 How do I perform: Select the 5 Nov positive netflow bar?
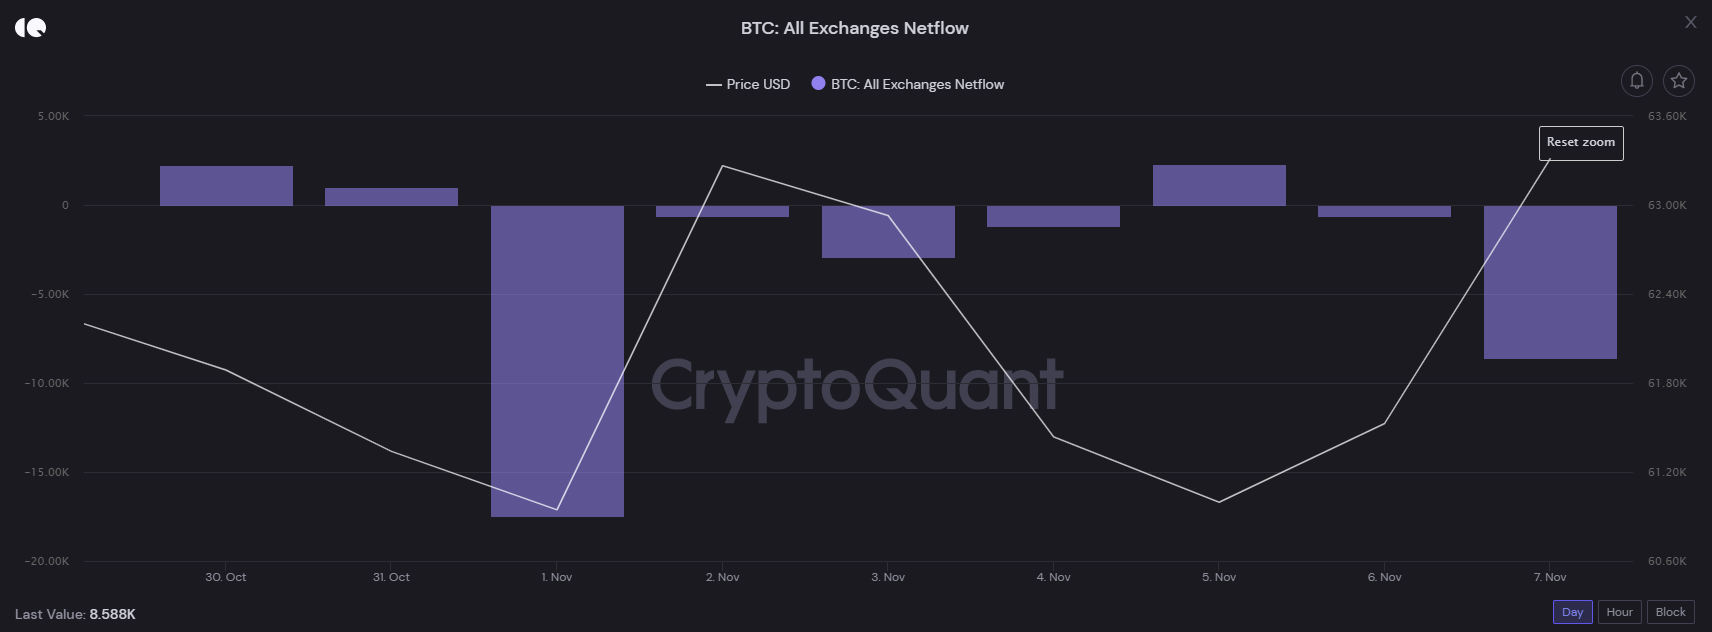[1219, 186]
